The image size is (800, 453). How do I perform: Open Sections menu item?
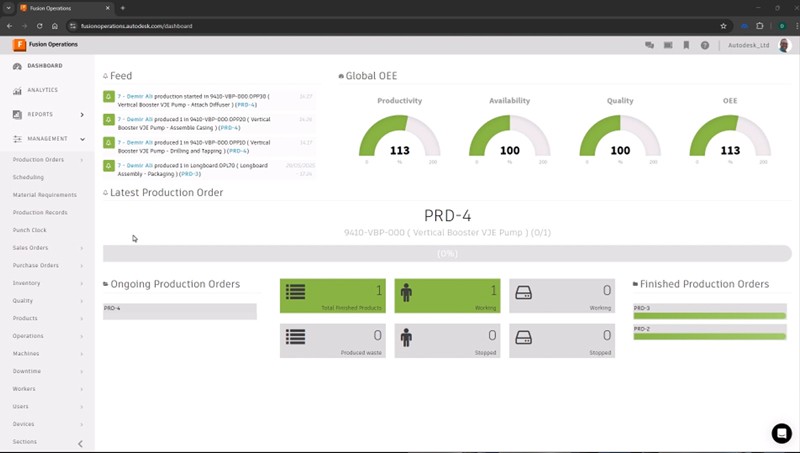(24, 442)
